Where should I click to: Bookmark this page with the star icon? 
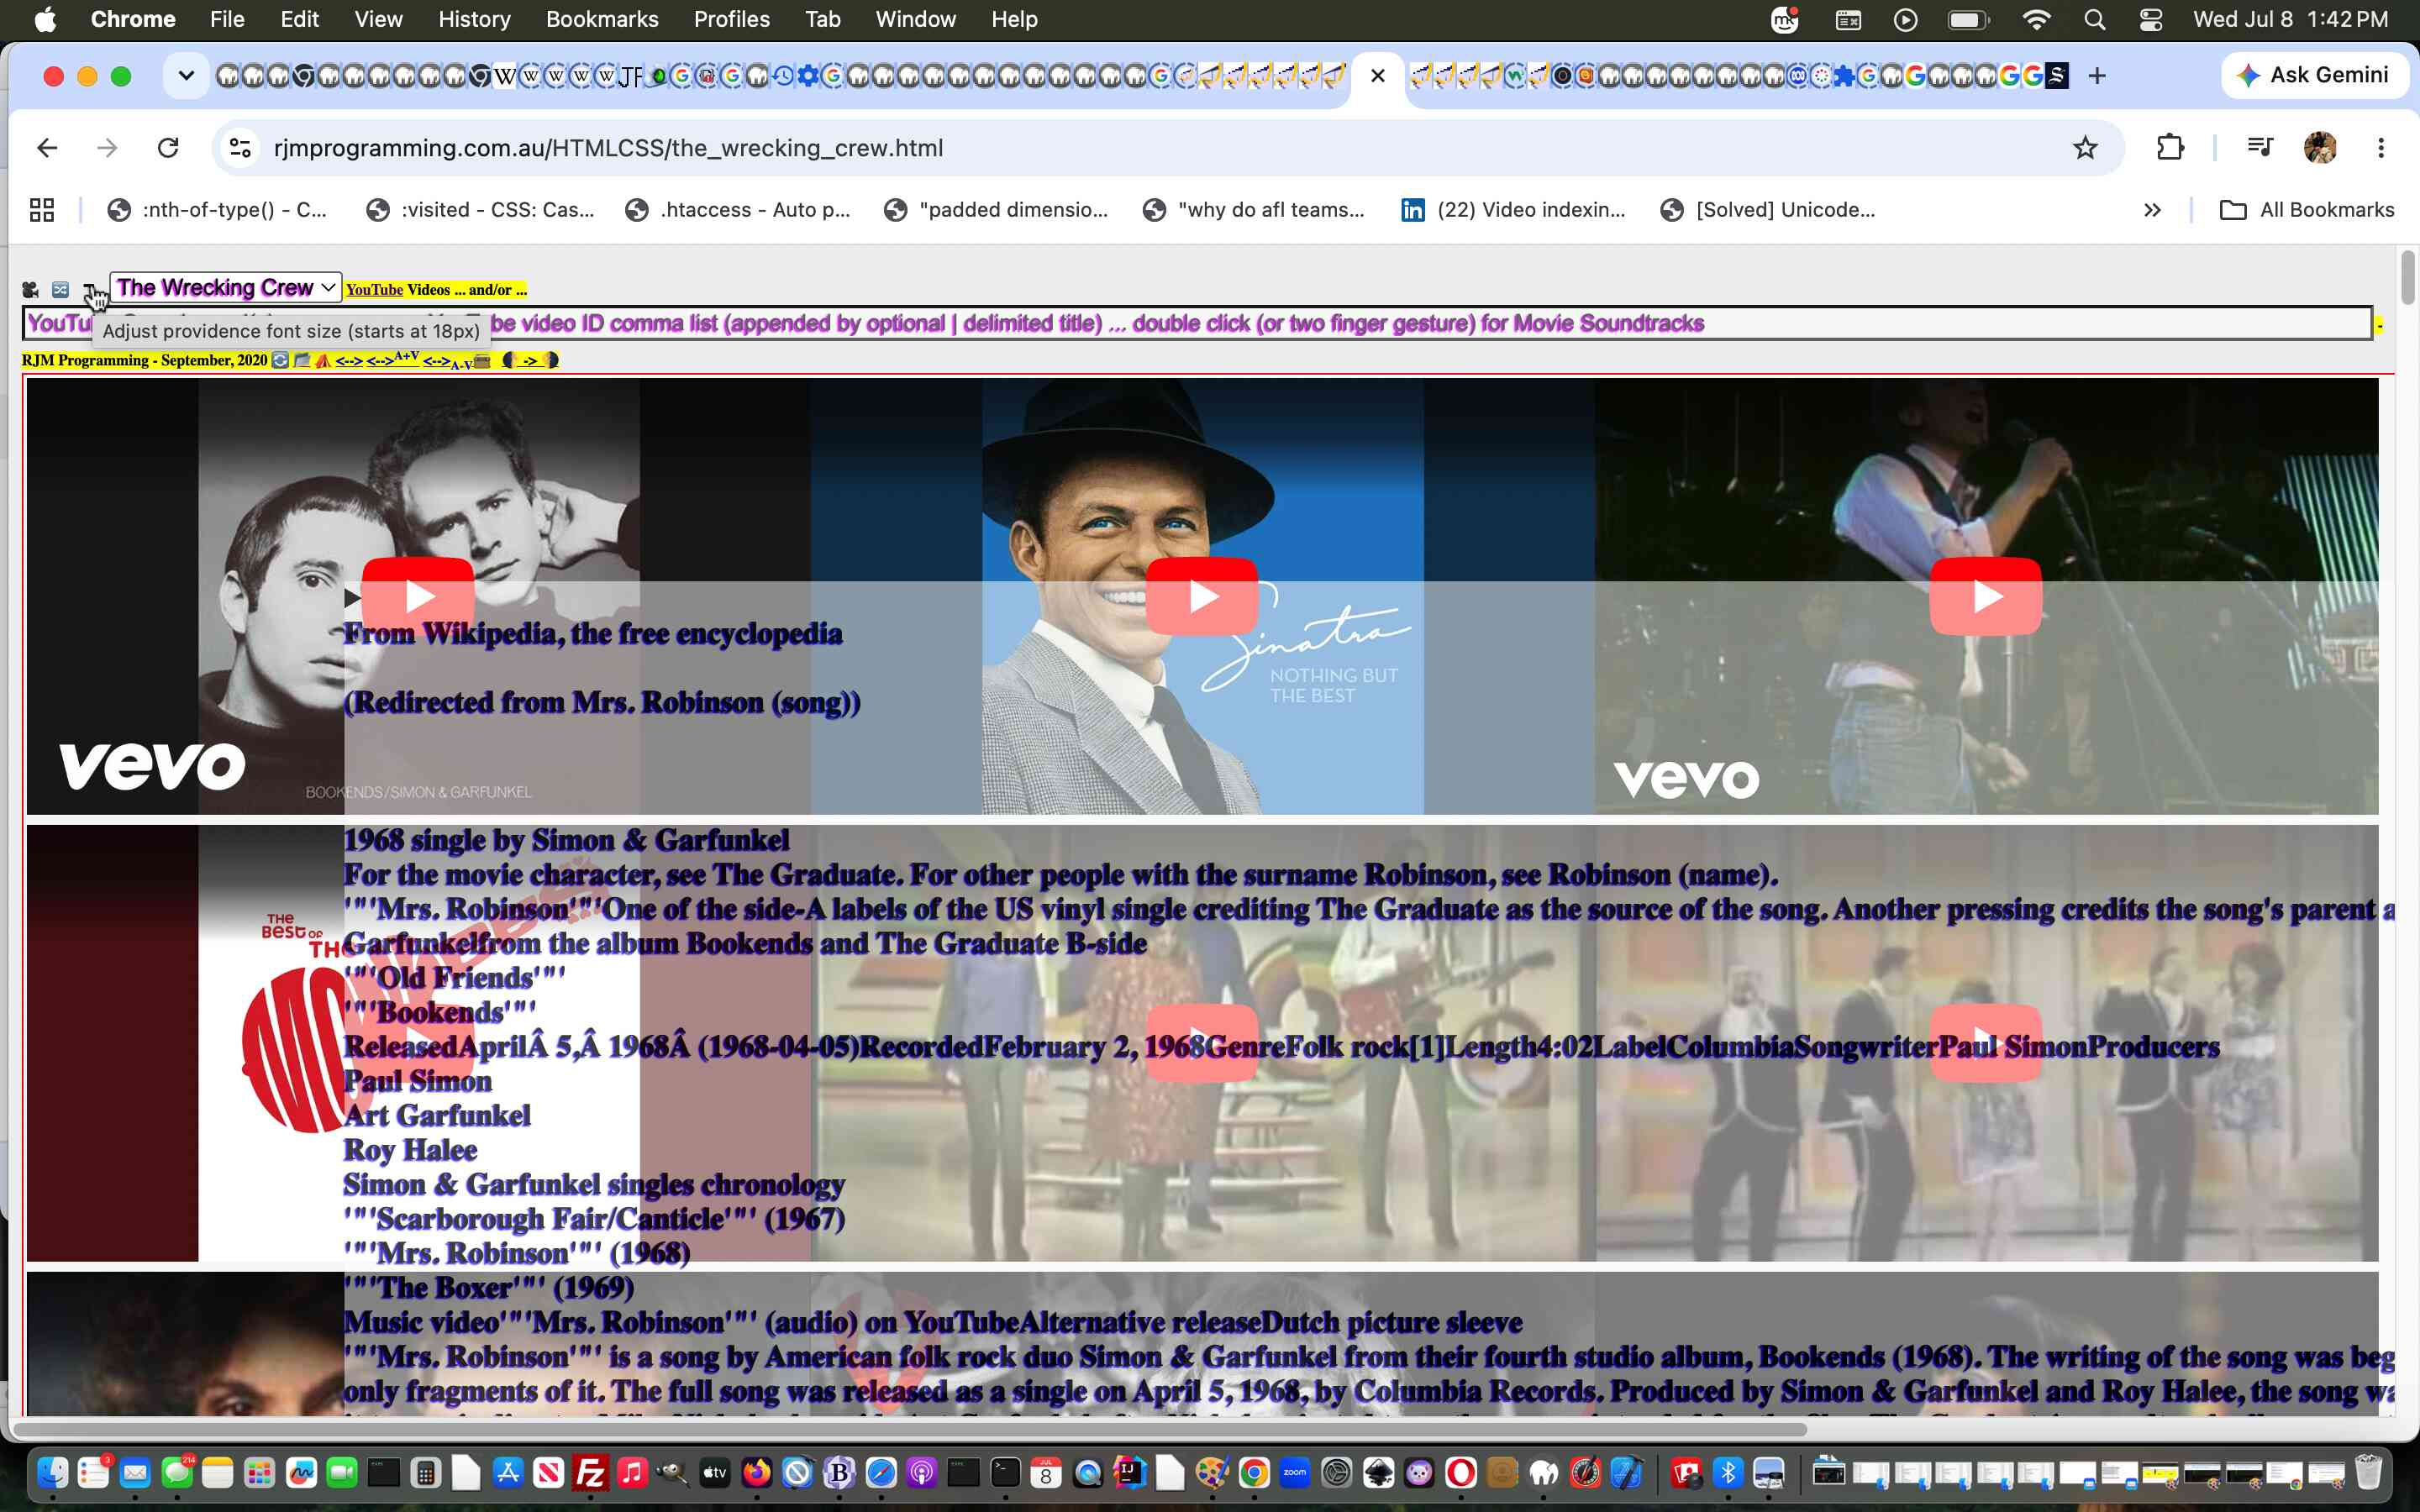[x=2085, y=148]
